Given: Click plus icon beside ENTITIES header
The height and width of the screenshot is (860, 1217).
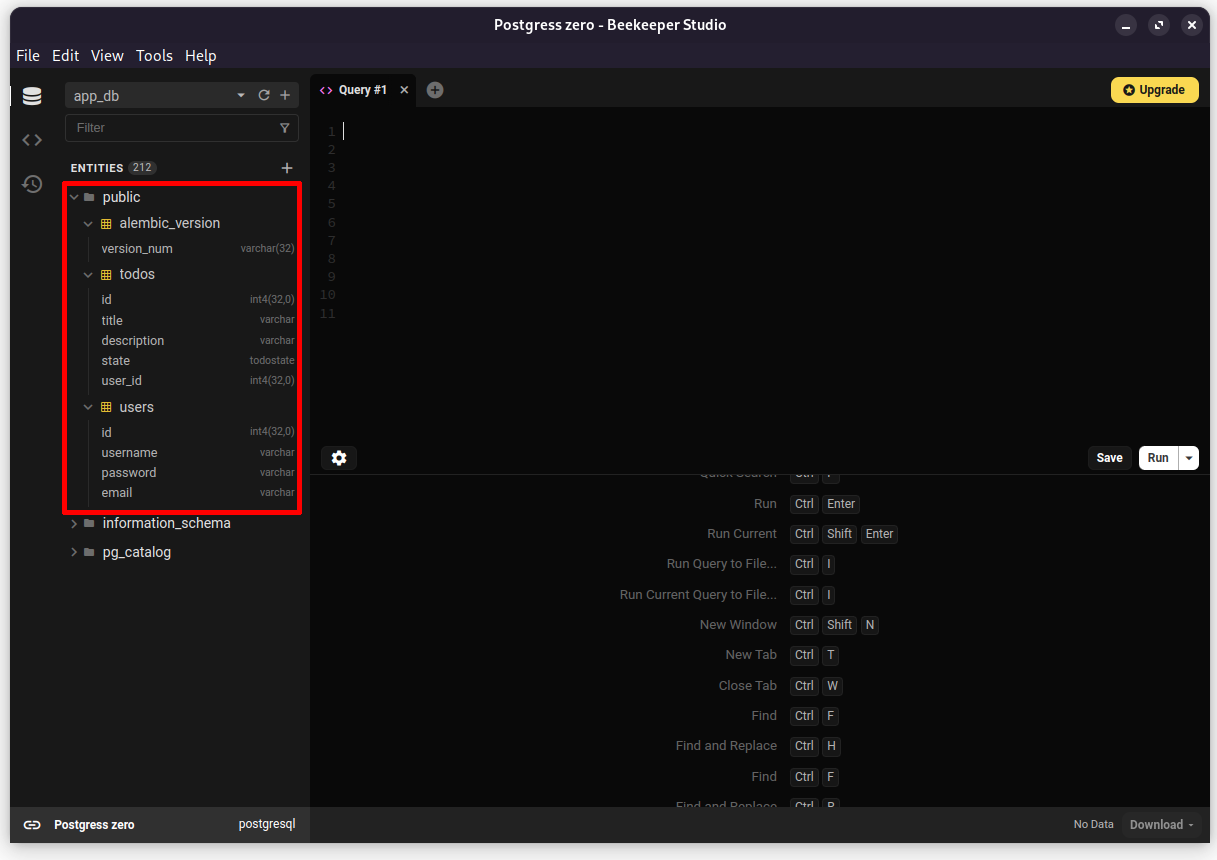Looking at the screenshot, I should 287,168.
